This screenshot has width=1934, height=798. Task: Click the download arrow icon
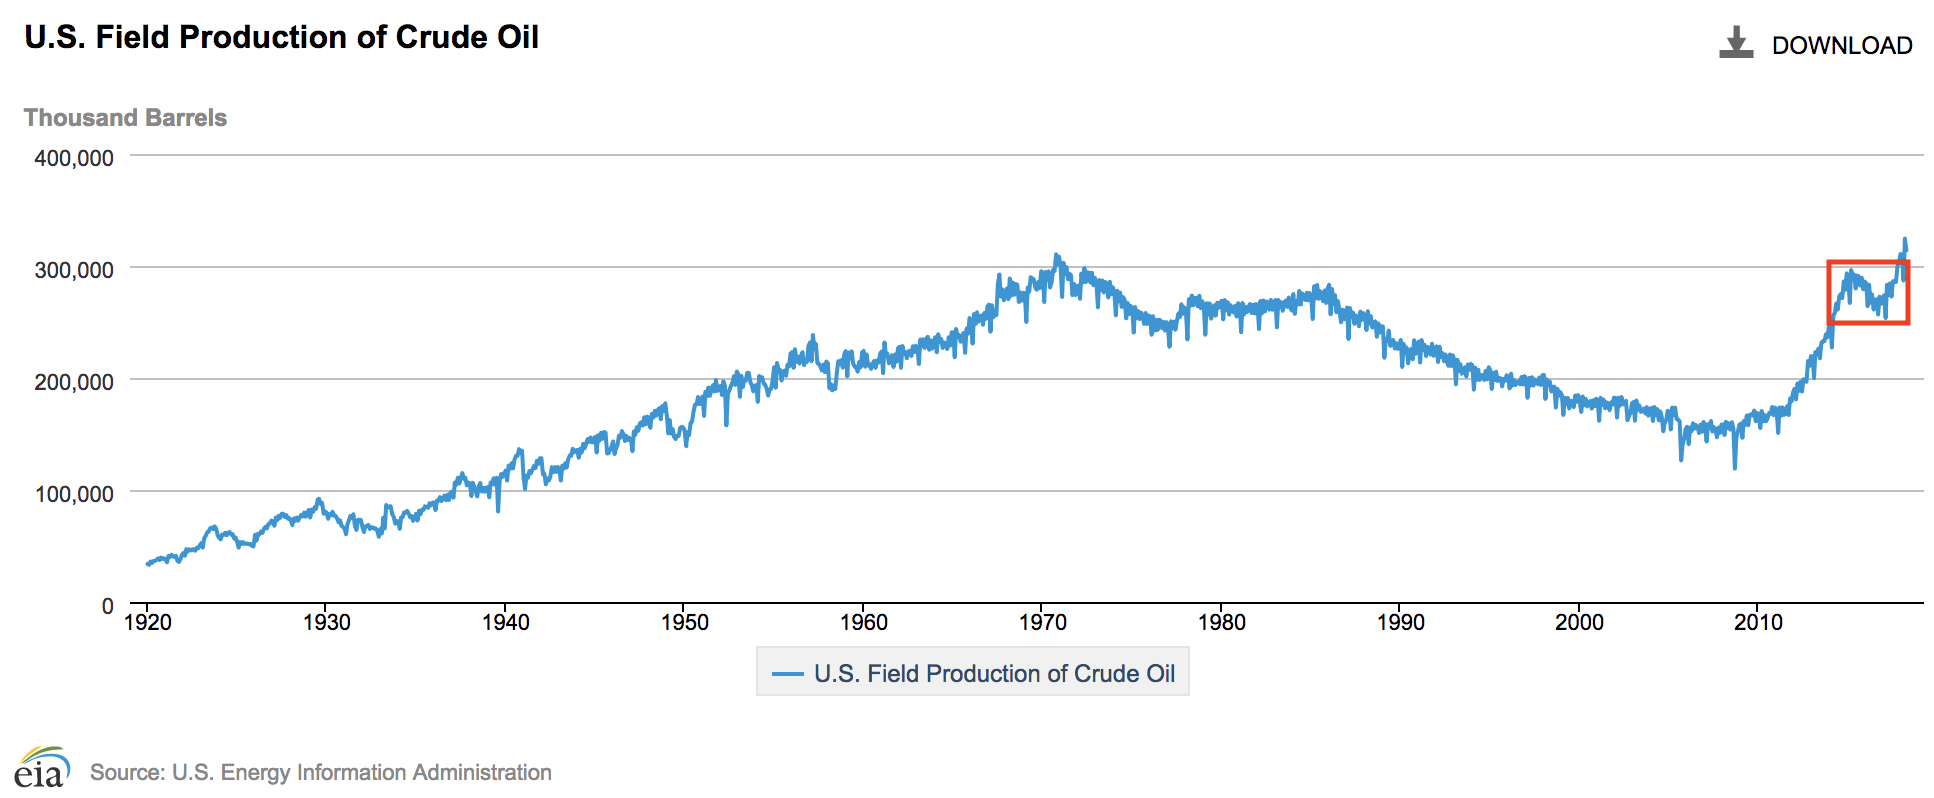coord(1736,43)
